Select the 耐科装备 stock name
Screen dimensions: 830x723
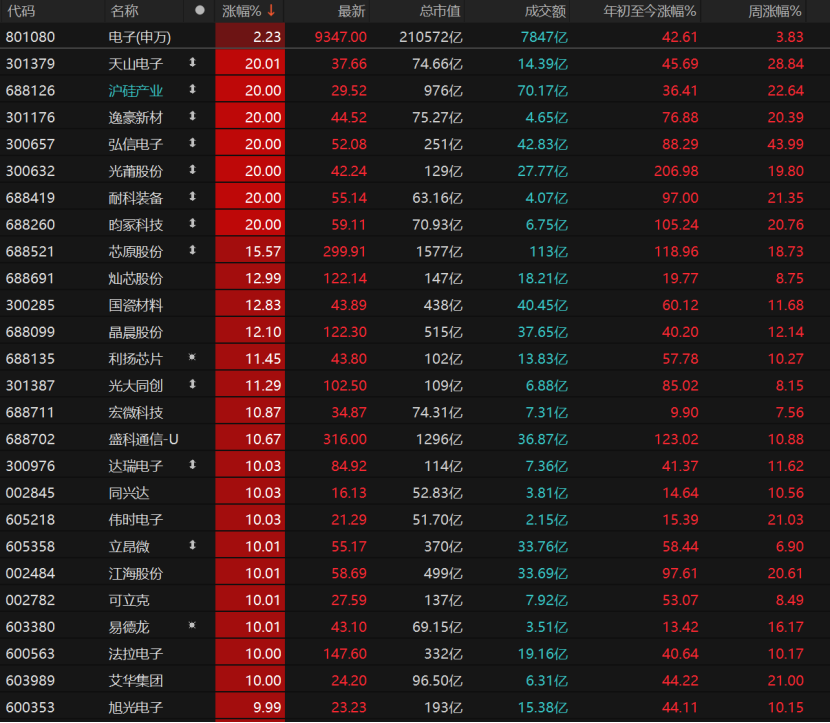[x=136, y=198]
